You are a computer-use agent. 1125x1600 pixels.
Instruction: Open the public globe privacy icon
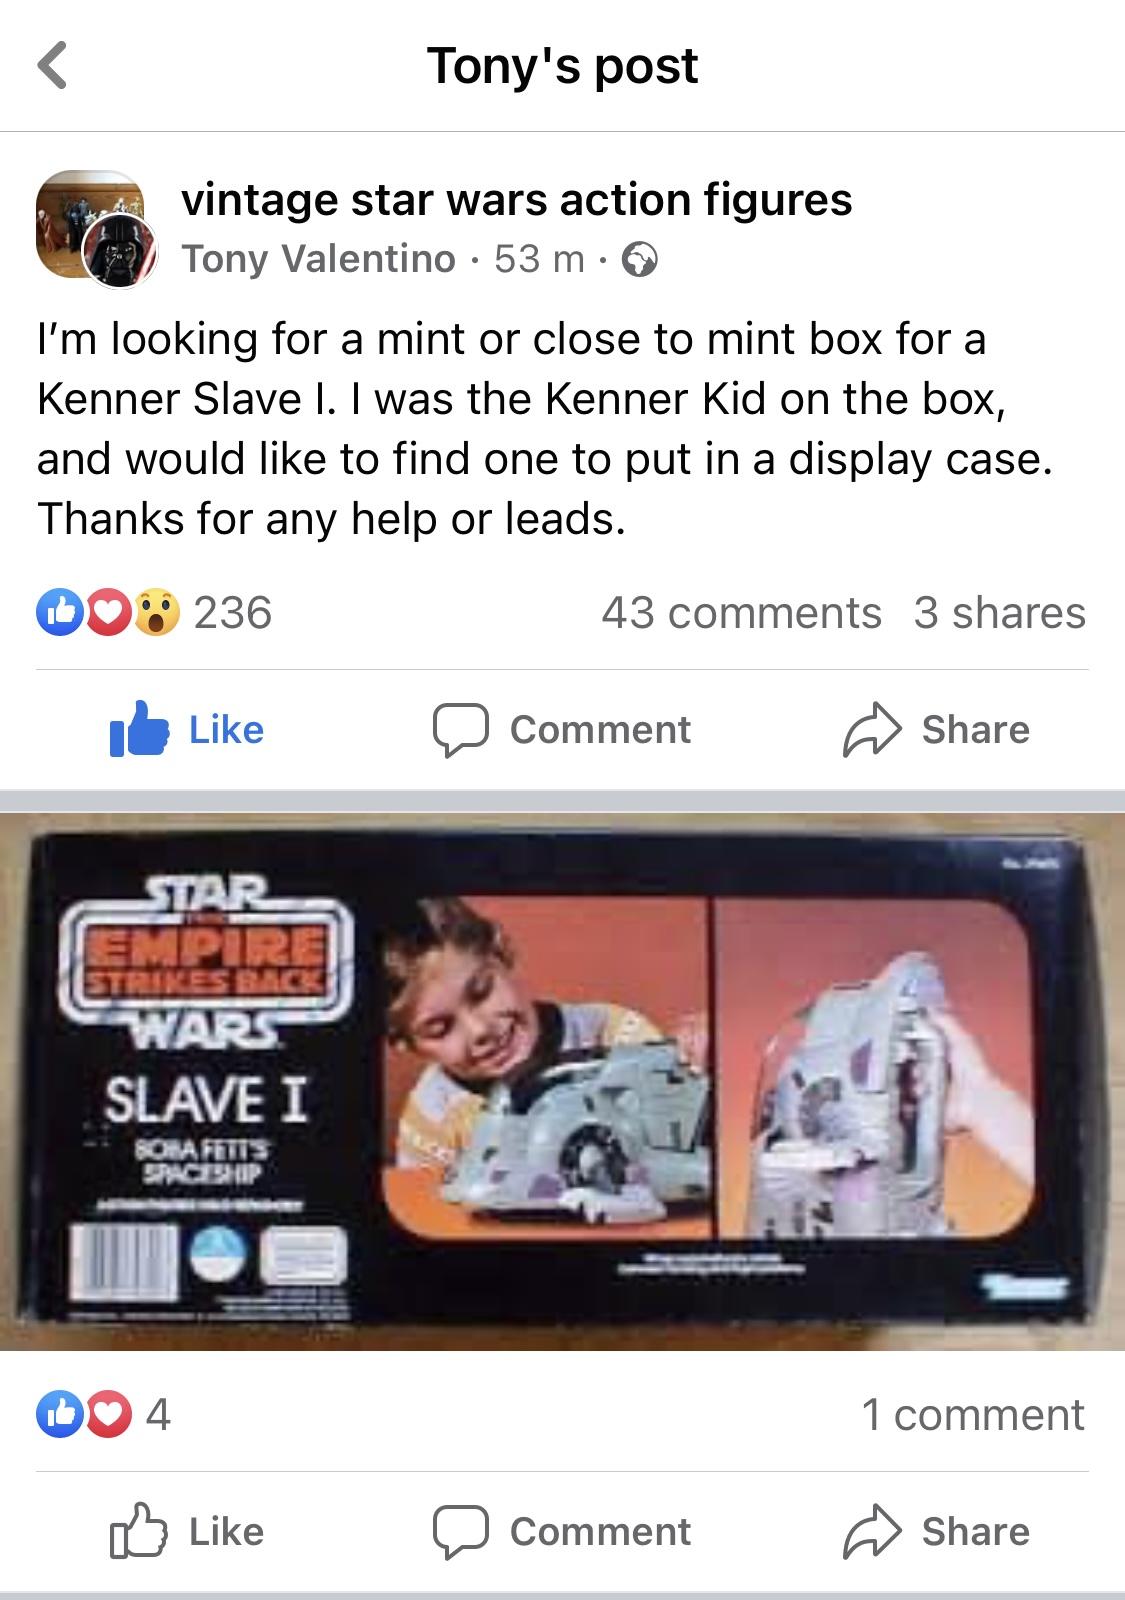click(x=640, y=260)
